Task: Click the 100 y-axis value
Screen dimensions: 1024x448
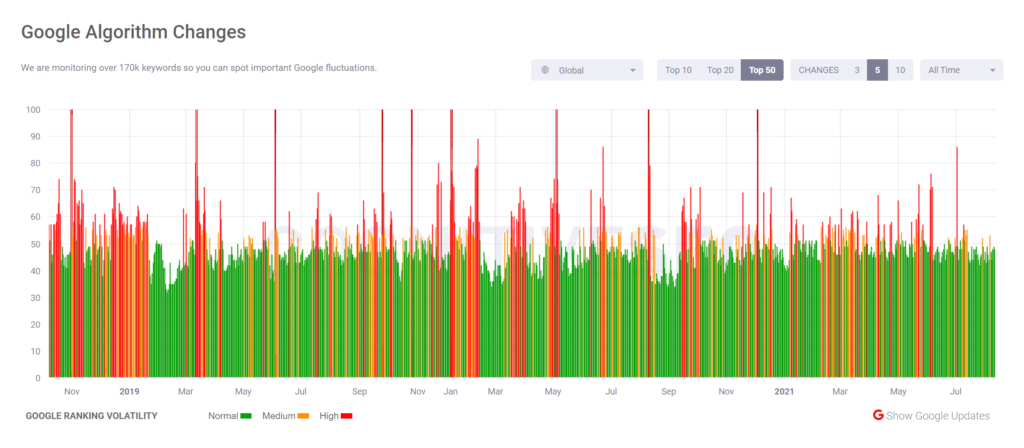Action: (34, 110)
